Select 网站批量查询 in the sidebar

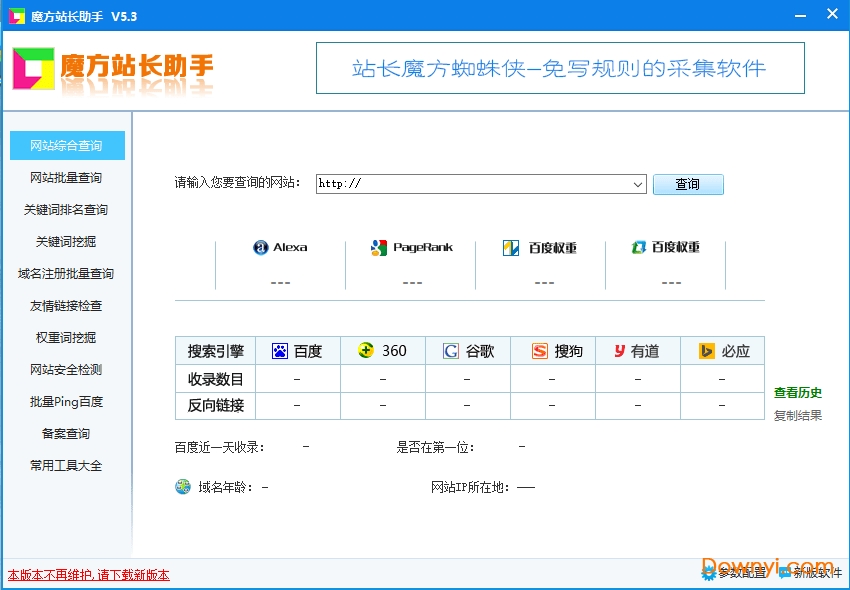coord(66,178)
